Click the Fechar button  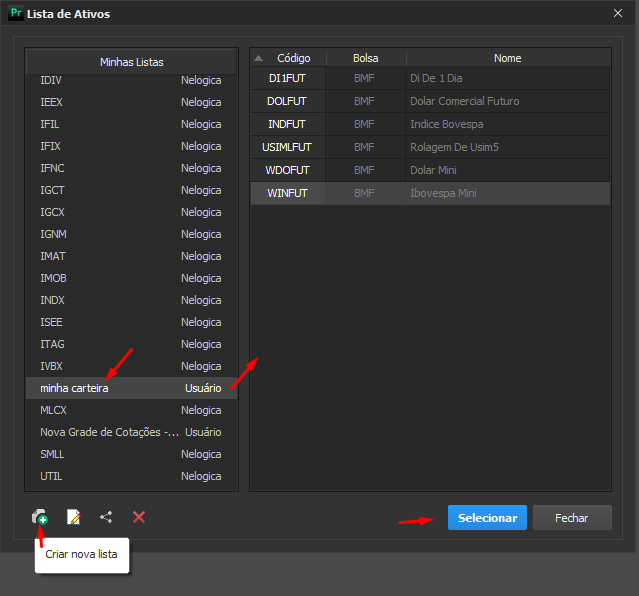click(x=572, y=518)
